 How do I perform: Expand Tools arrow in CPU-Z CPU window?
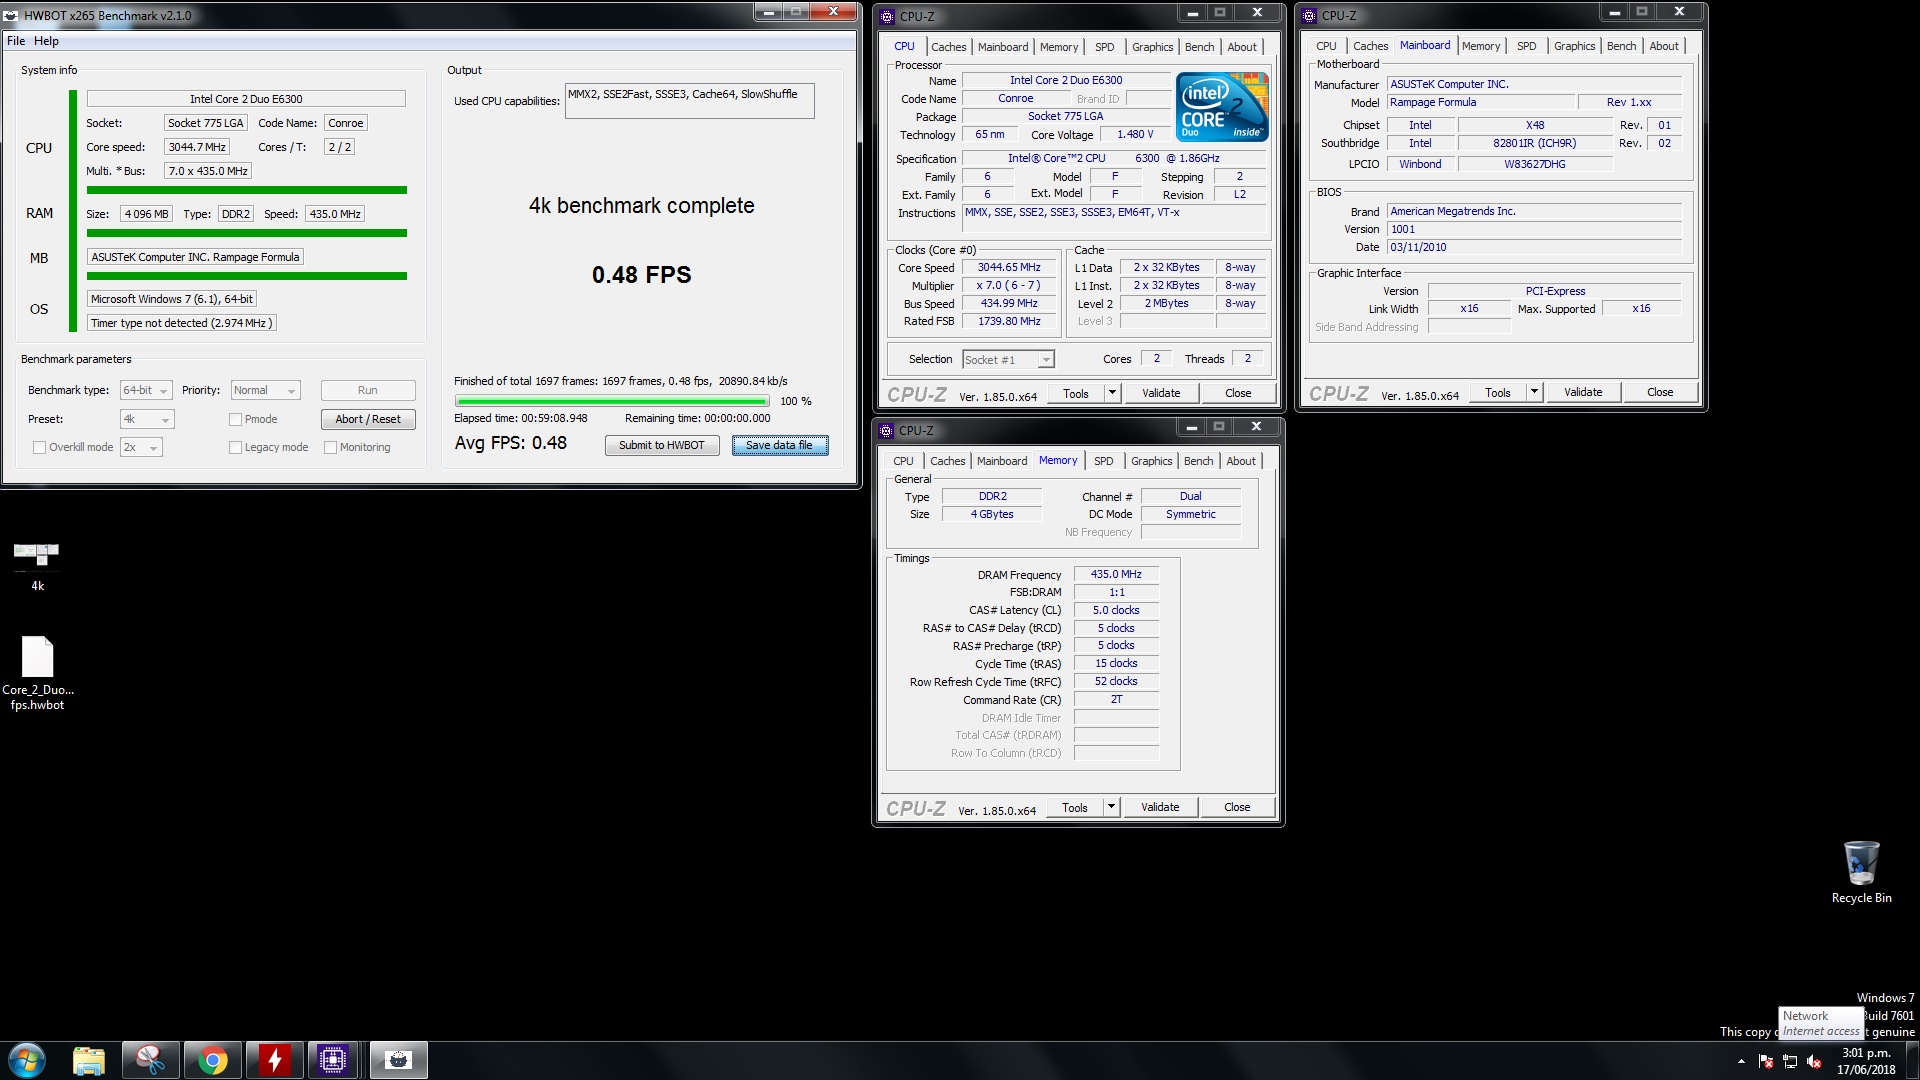pyautogui.click(x=1111, y=393)
